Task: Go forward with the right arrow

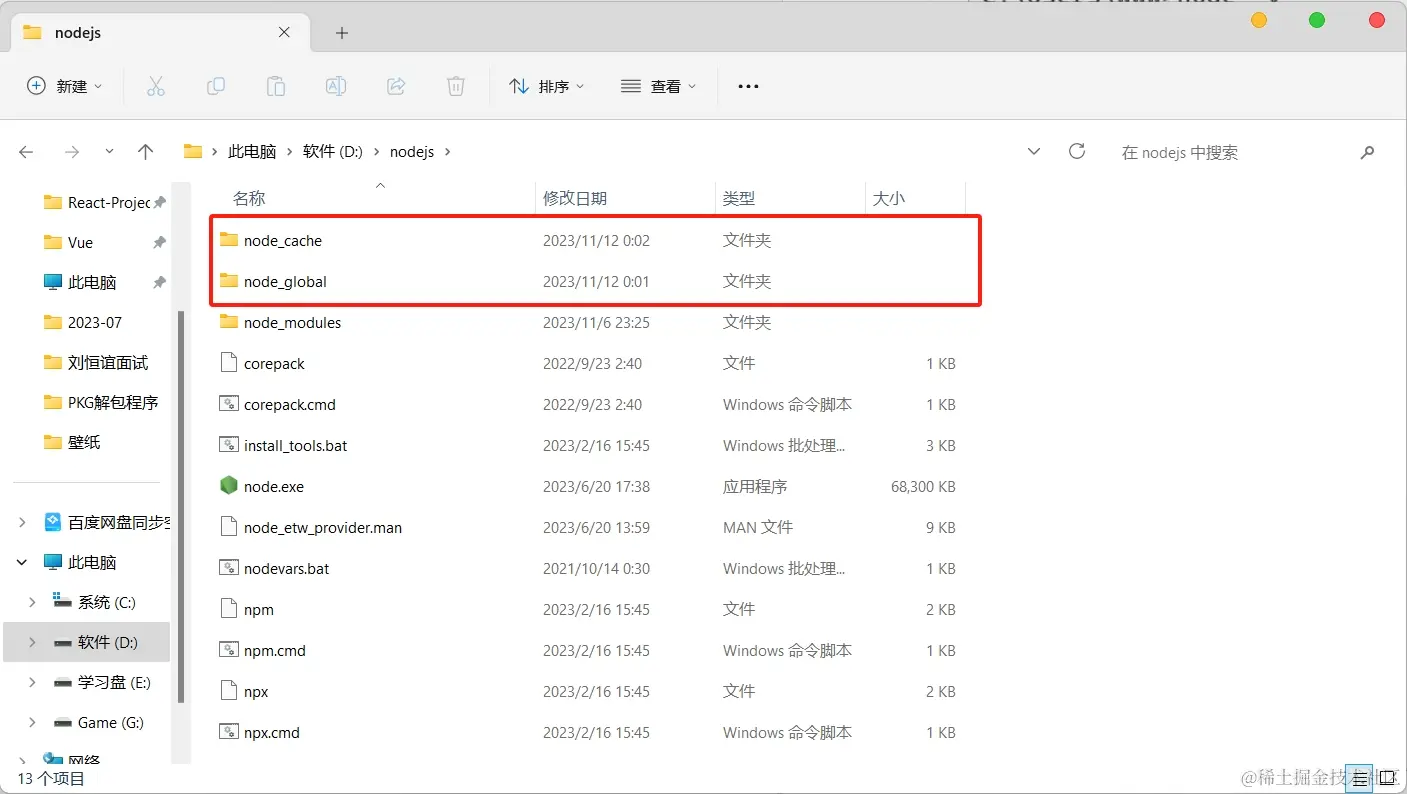Action: tap(71, 152)
